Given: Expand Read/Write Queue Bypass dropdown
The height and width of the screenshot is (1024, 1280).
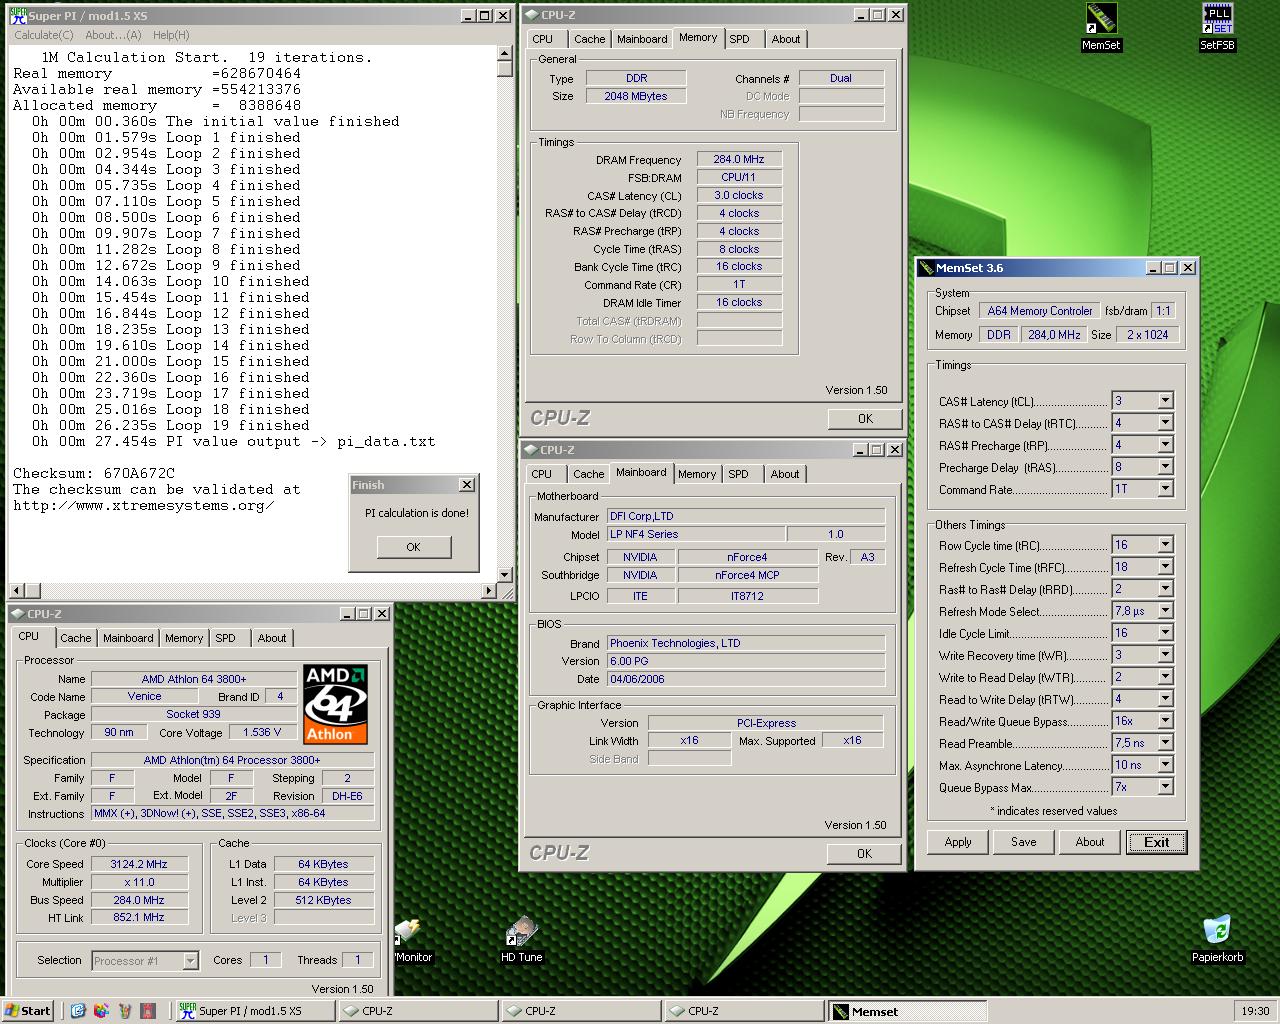Looking at the screenshot, I should (x=1165, y=721).
